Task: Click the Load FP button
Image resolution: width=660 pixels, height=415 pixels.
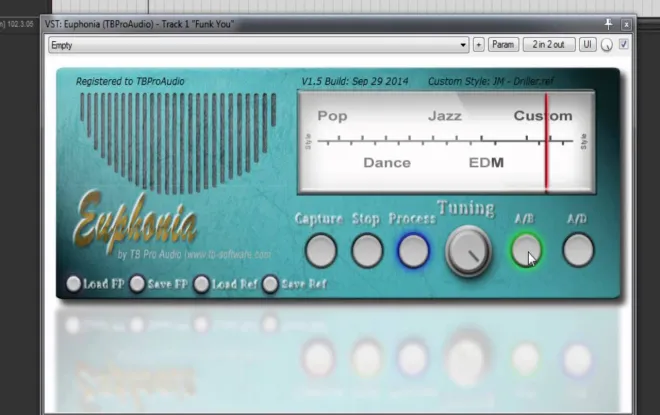Action: coord(73,284)
